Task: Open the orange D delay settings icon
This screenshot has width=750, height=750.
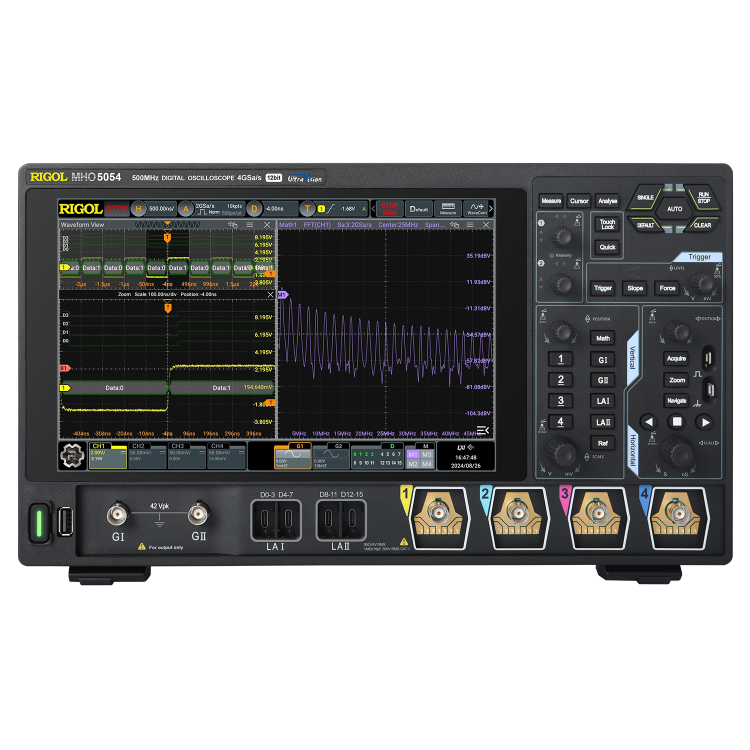Action: point(254,209)
